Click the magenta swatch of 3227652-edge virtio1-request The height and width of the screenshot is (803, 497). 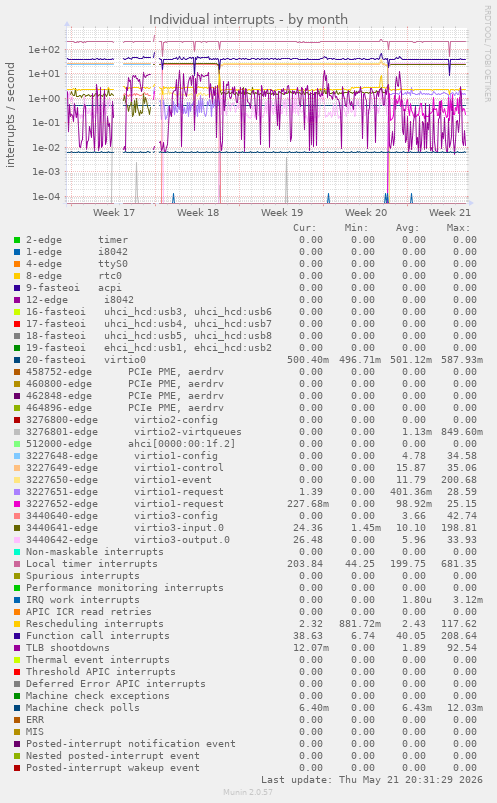tap(17, 504)
